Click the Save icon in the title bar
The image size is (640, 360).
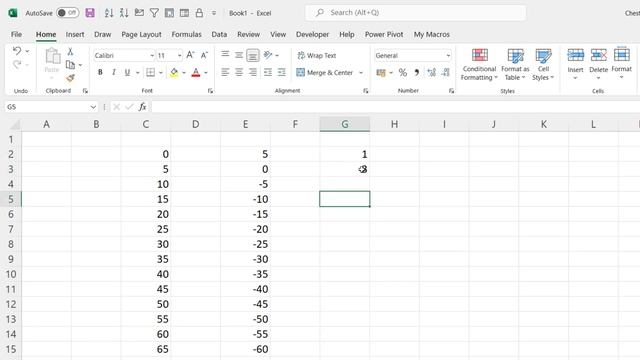(x=90, y=13)
